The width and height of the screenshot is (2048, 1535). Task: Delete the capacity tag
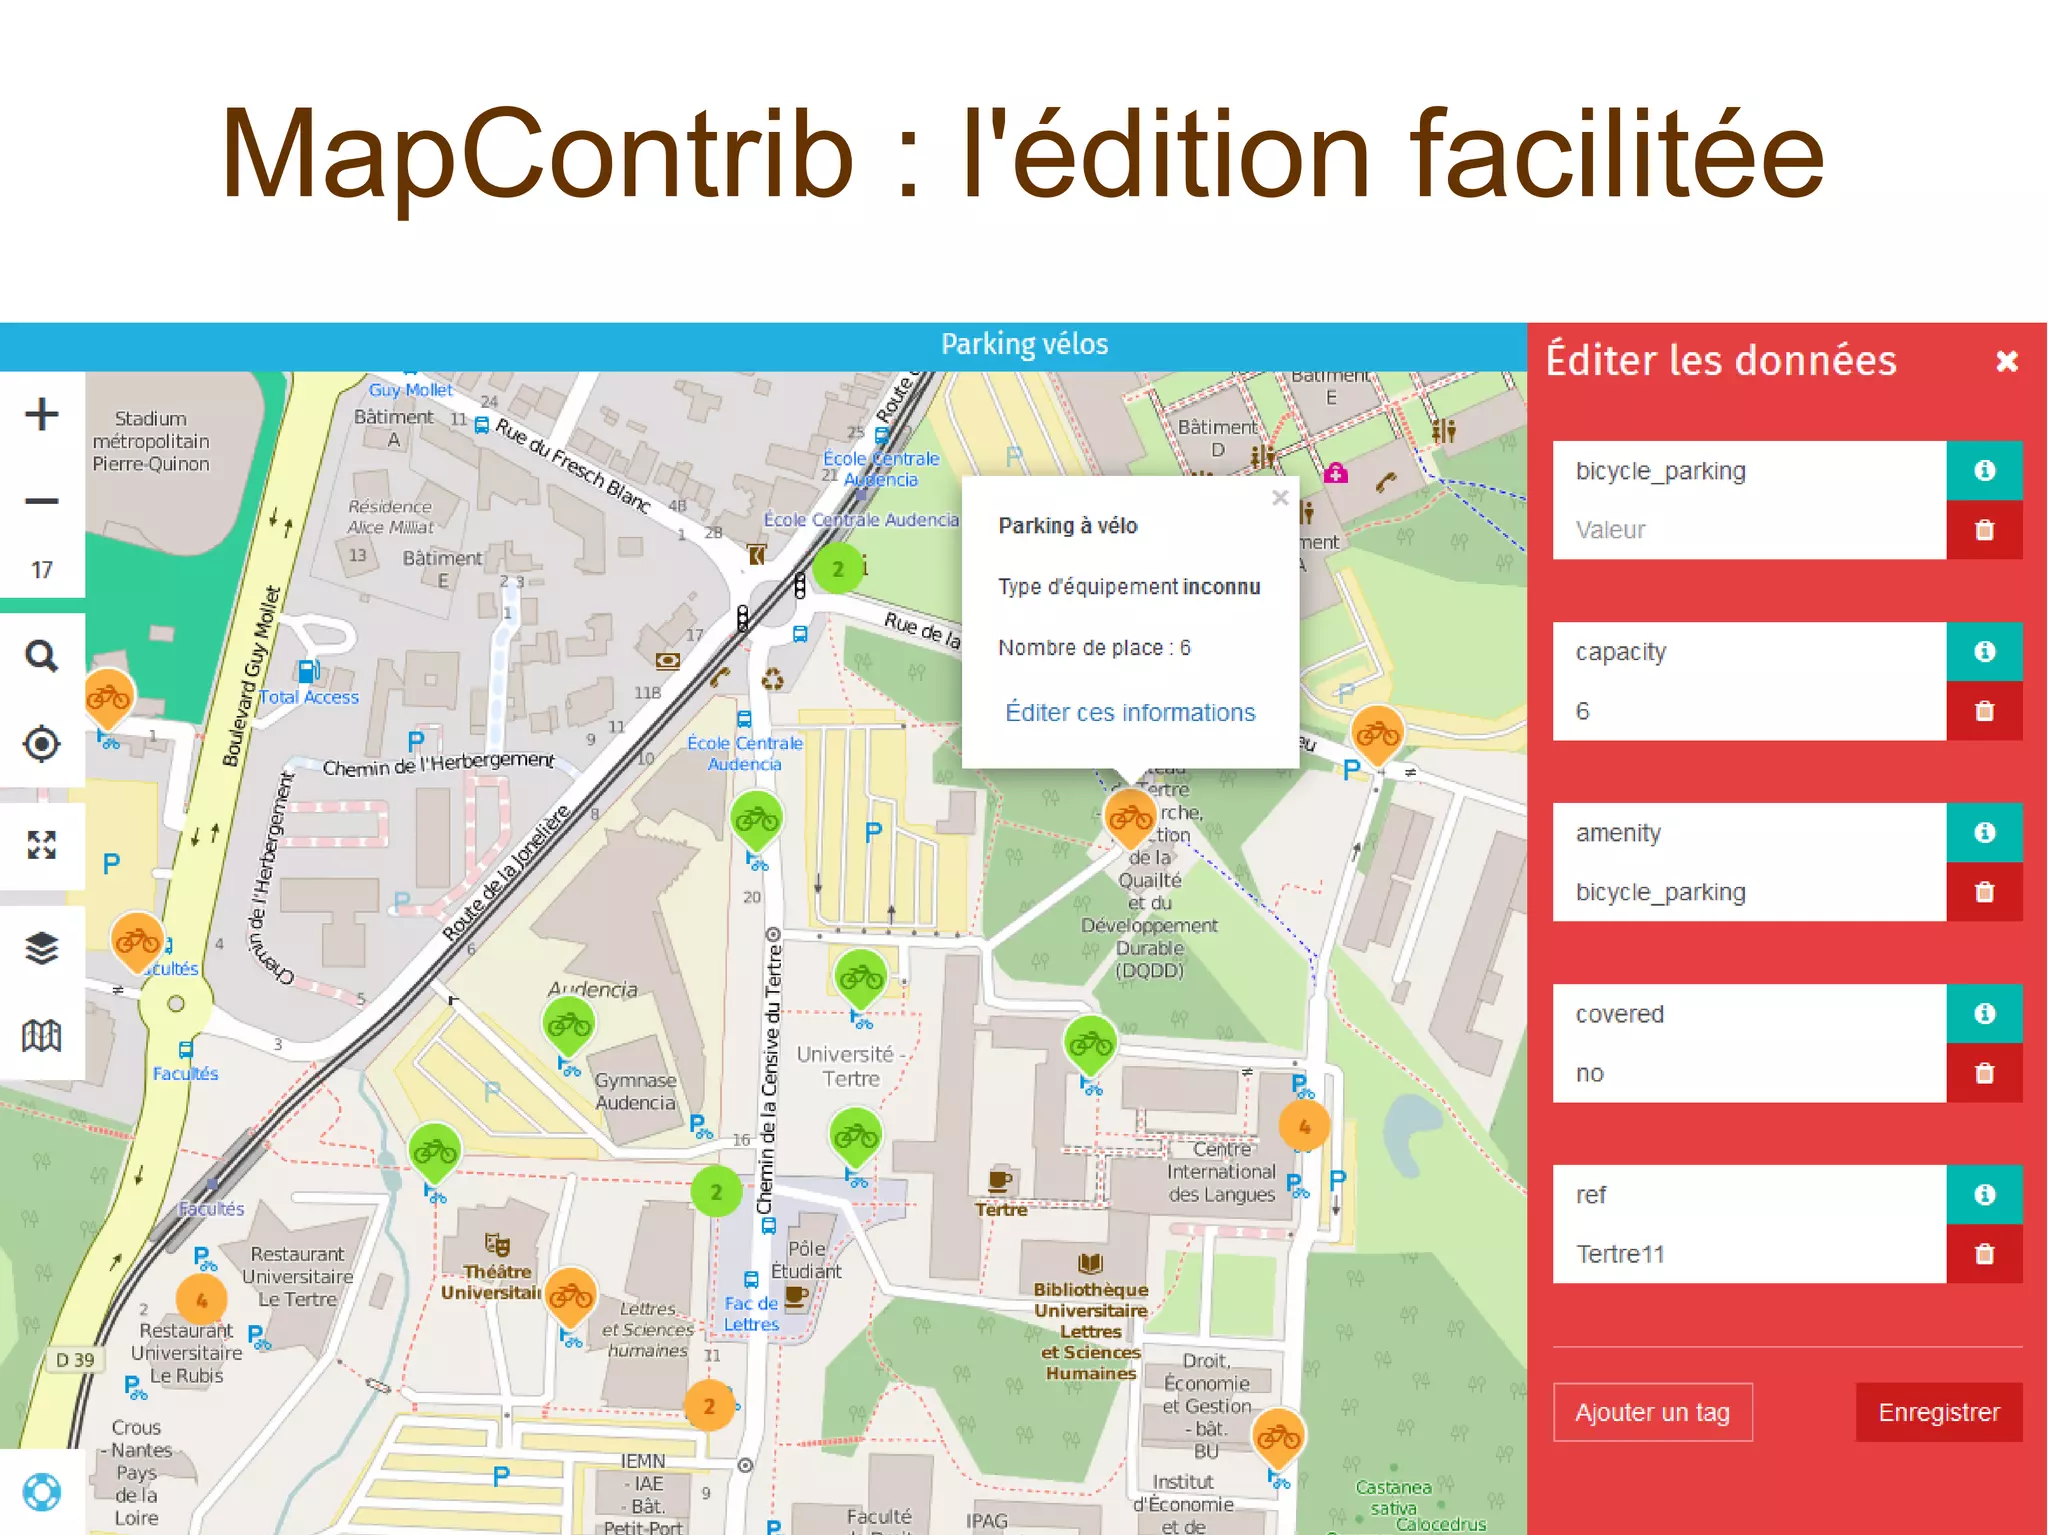click(x=1984, y=711)
